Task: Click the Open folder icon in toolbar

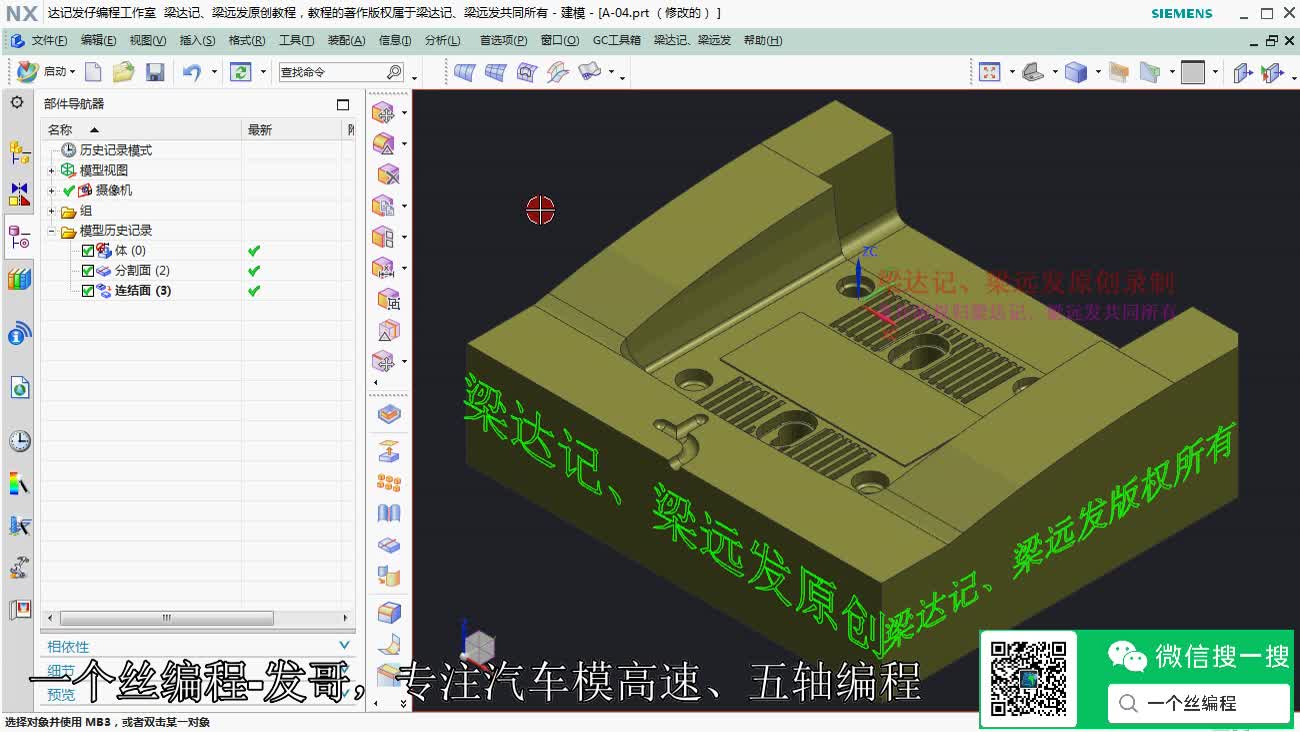Action: coord(124,72)
